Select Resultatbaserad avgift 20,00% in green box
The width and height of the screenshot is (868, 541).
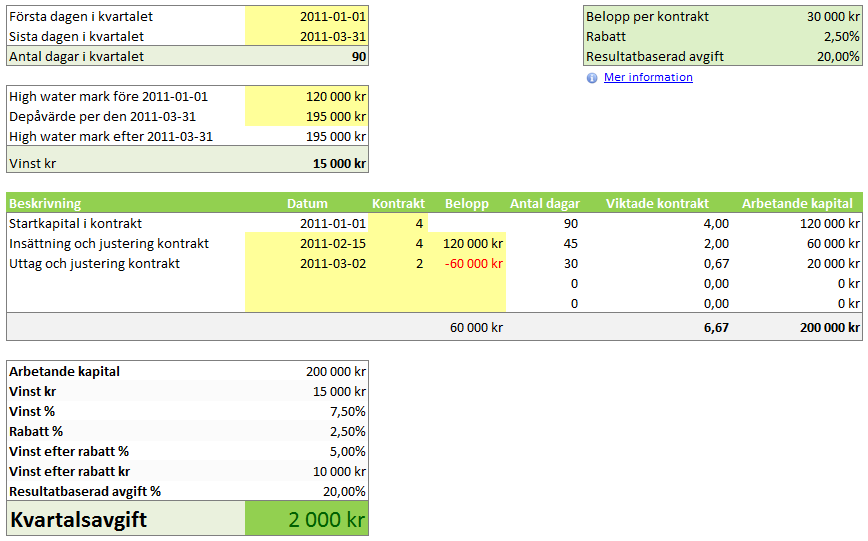pos(838,56)
